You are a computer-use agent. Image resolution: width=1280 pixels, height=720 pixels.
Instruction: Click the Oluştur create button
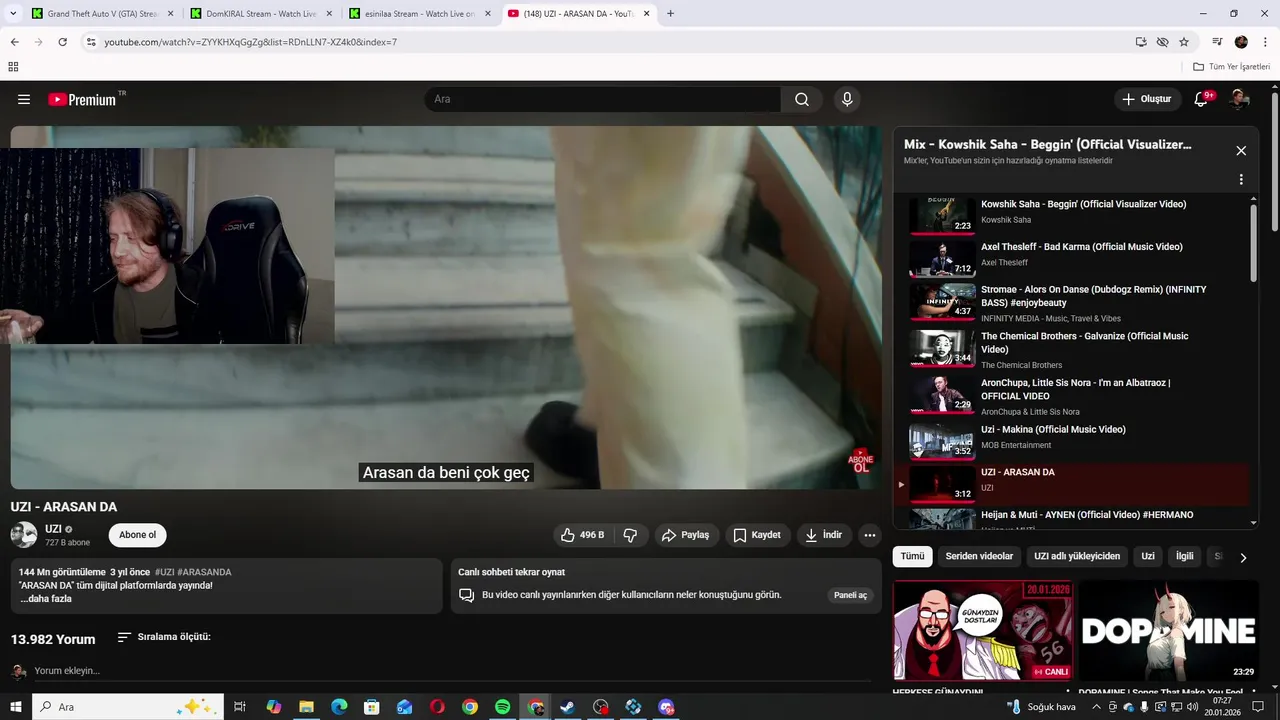(x=1146, y=99)
